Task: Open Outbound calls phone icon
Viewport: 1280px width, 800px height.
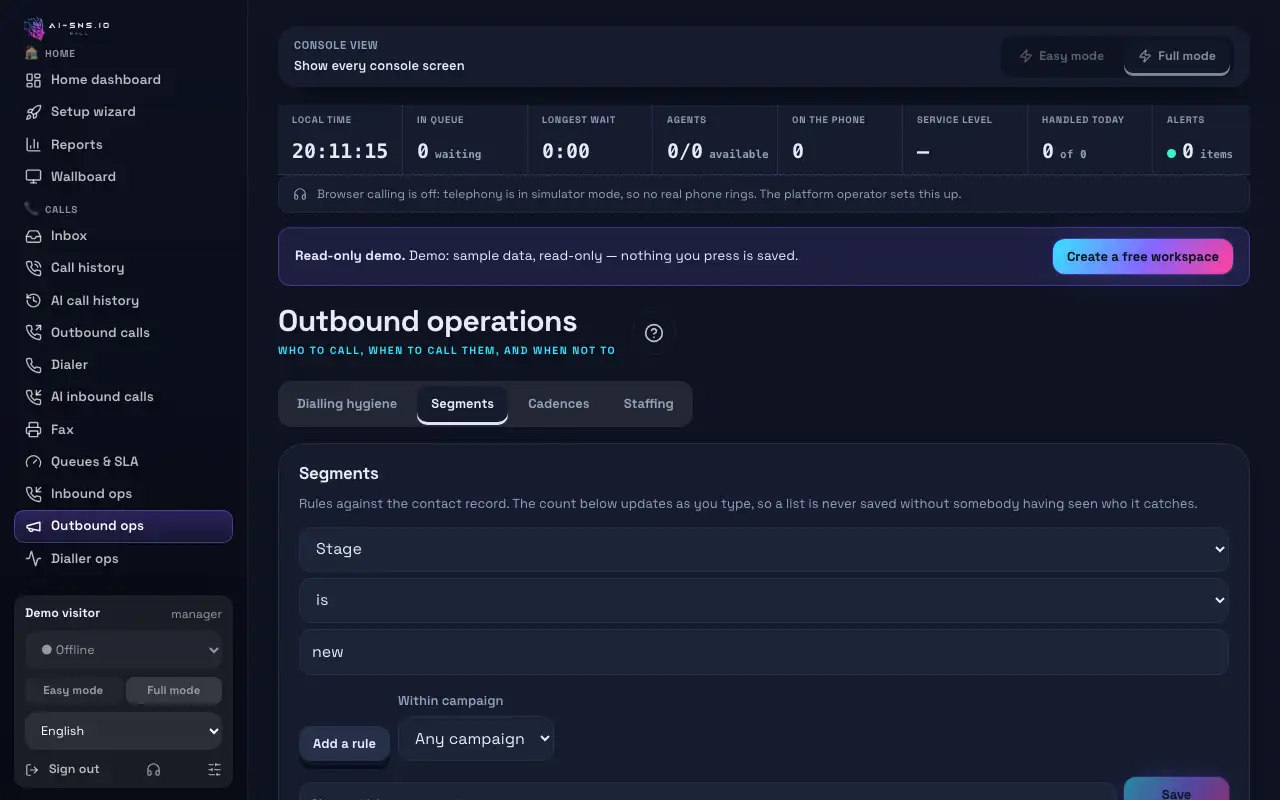Action: pyautogui.click(x=33, y=333)
